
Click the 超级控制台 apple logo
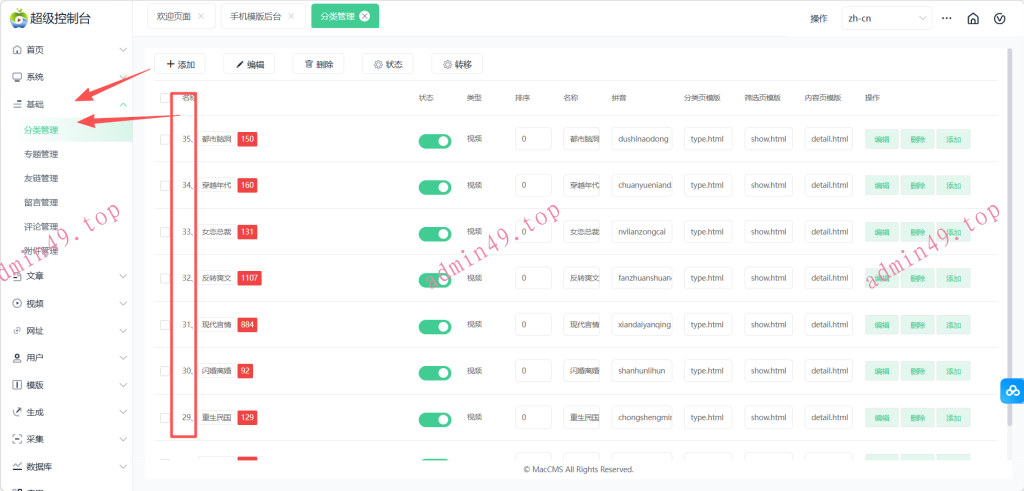coord(17,17)
